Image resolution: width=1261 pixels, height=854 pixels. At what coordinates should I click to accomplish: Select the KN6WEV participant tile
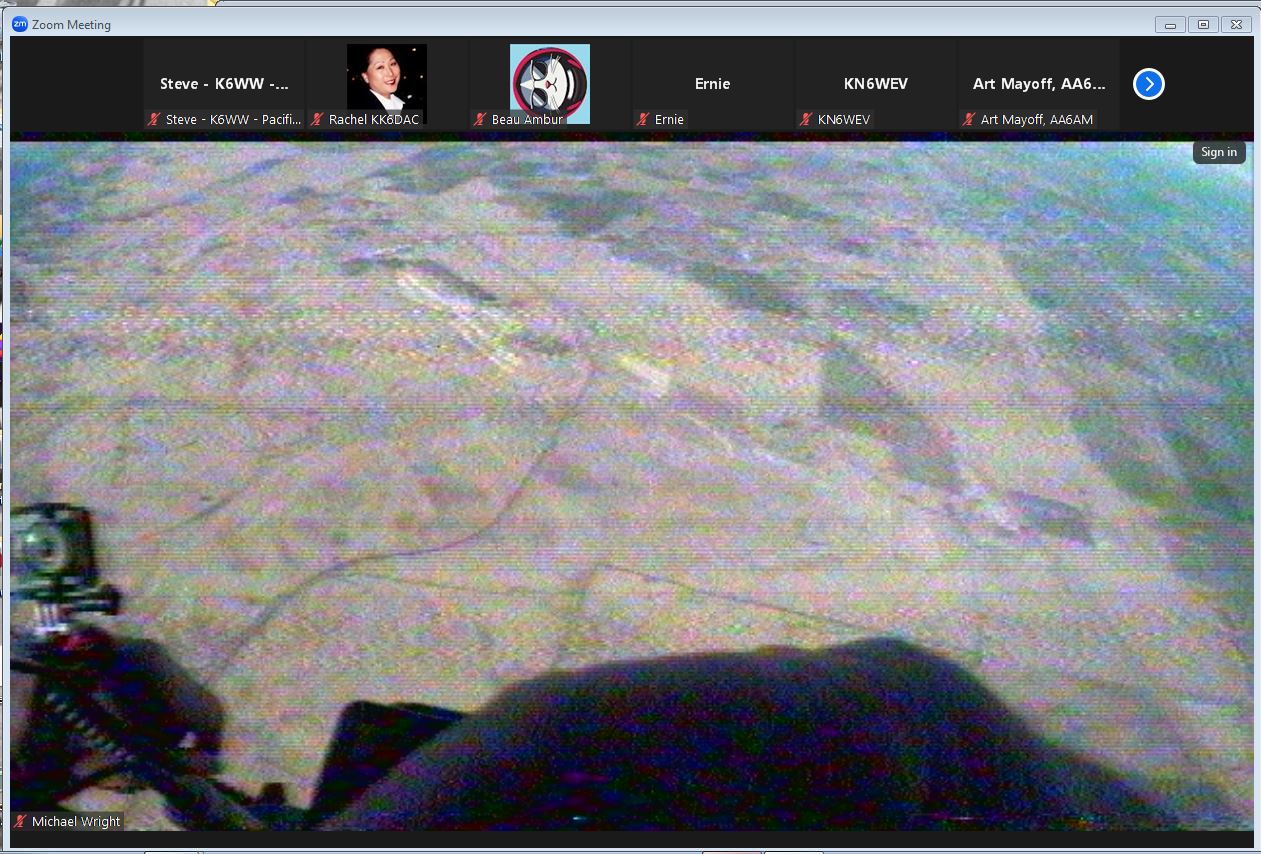[875, 84]
